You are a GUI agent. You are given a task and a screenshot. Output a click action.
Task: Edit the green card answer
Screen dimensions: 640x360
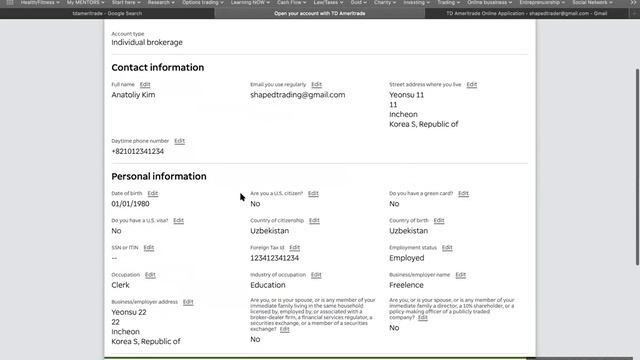pos(463,193)
